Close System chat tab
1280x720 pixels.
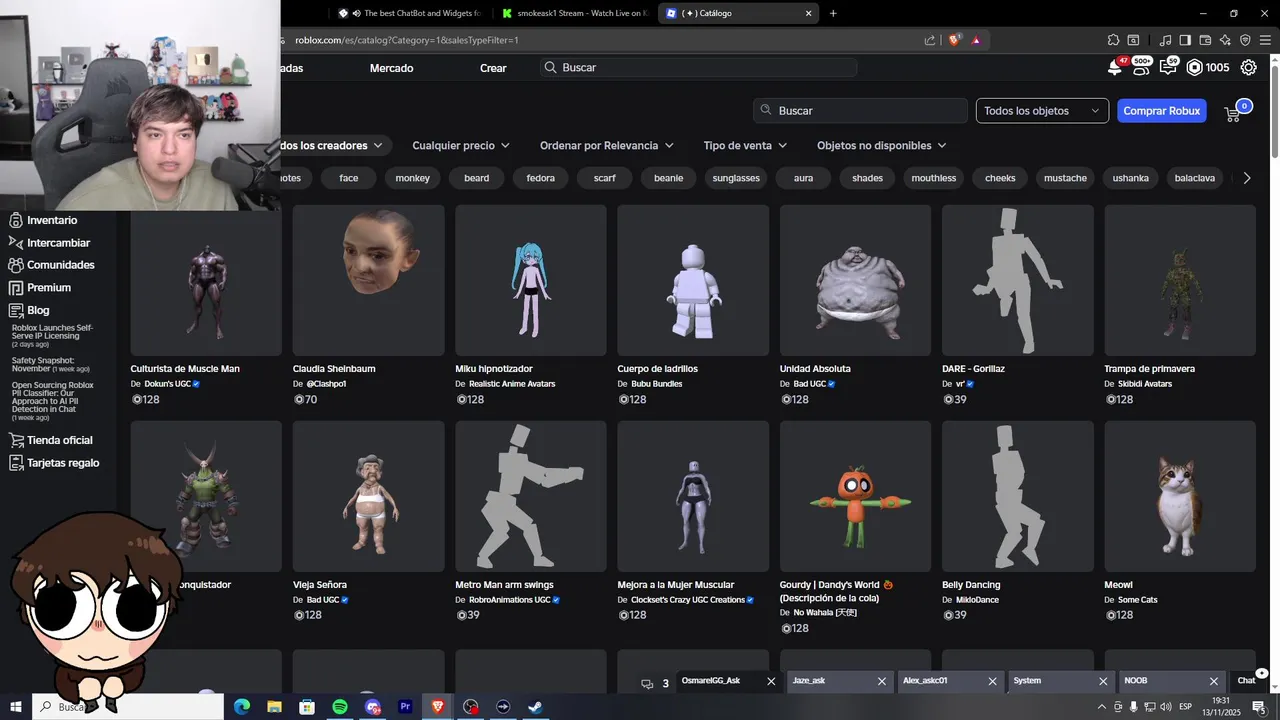pos(1103,681)
